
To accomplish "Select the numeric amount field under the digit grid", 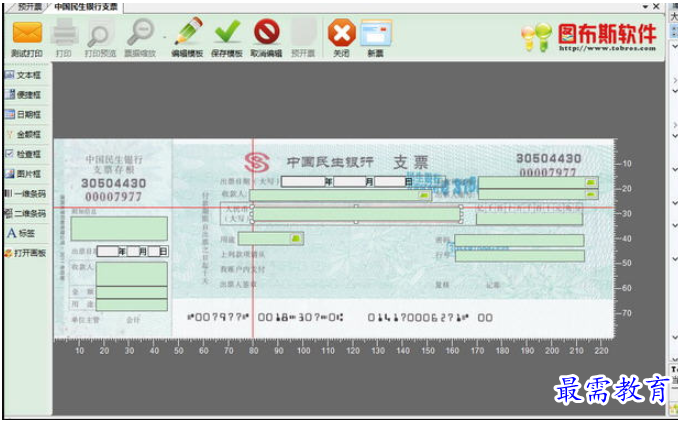I will (529, 219).
